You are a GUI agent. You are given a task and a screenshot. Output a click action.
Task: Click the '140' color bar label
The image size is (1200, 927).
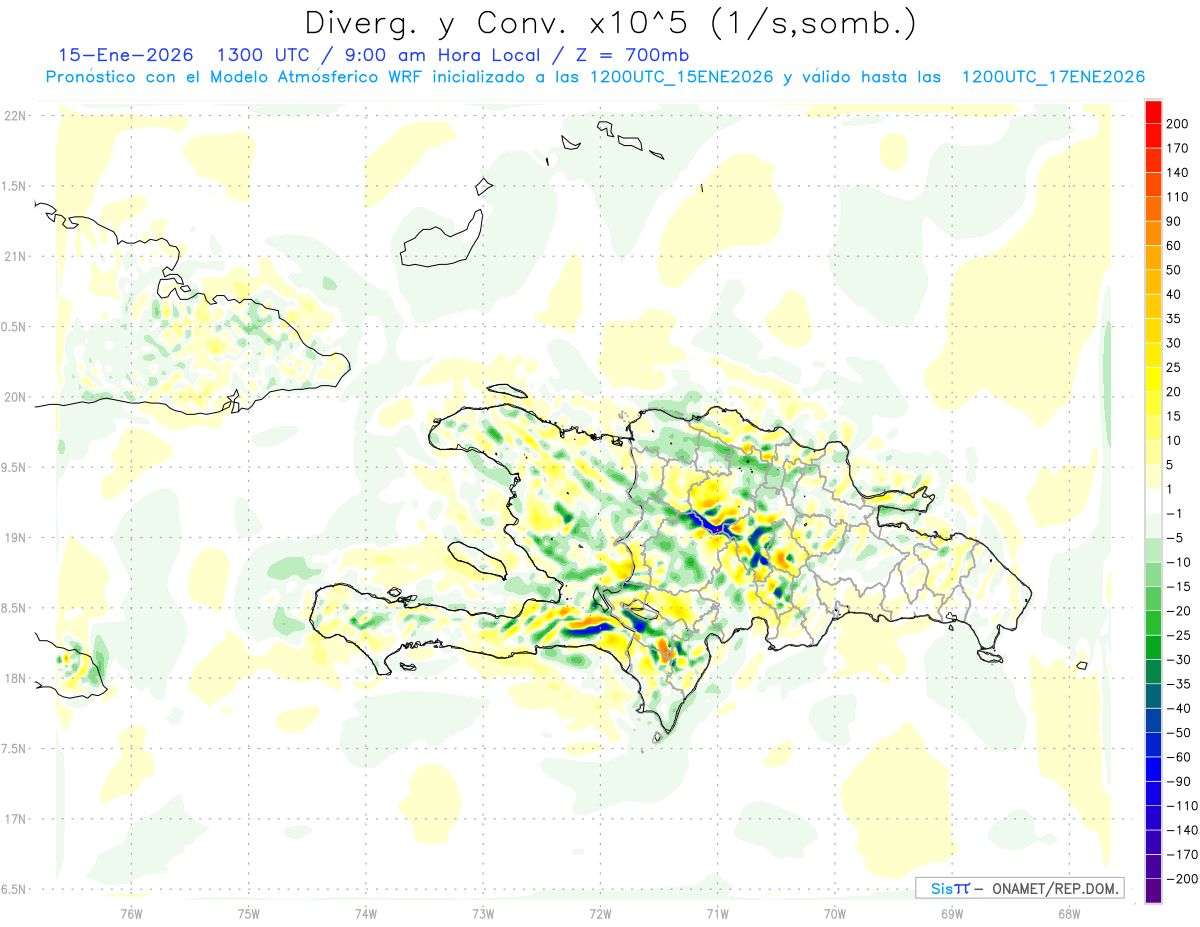1176,173
